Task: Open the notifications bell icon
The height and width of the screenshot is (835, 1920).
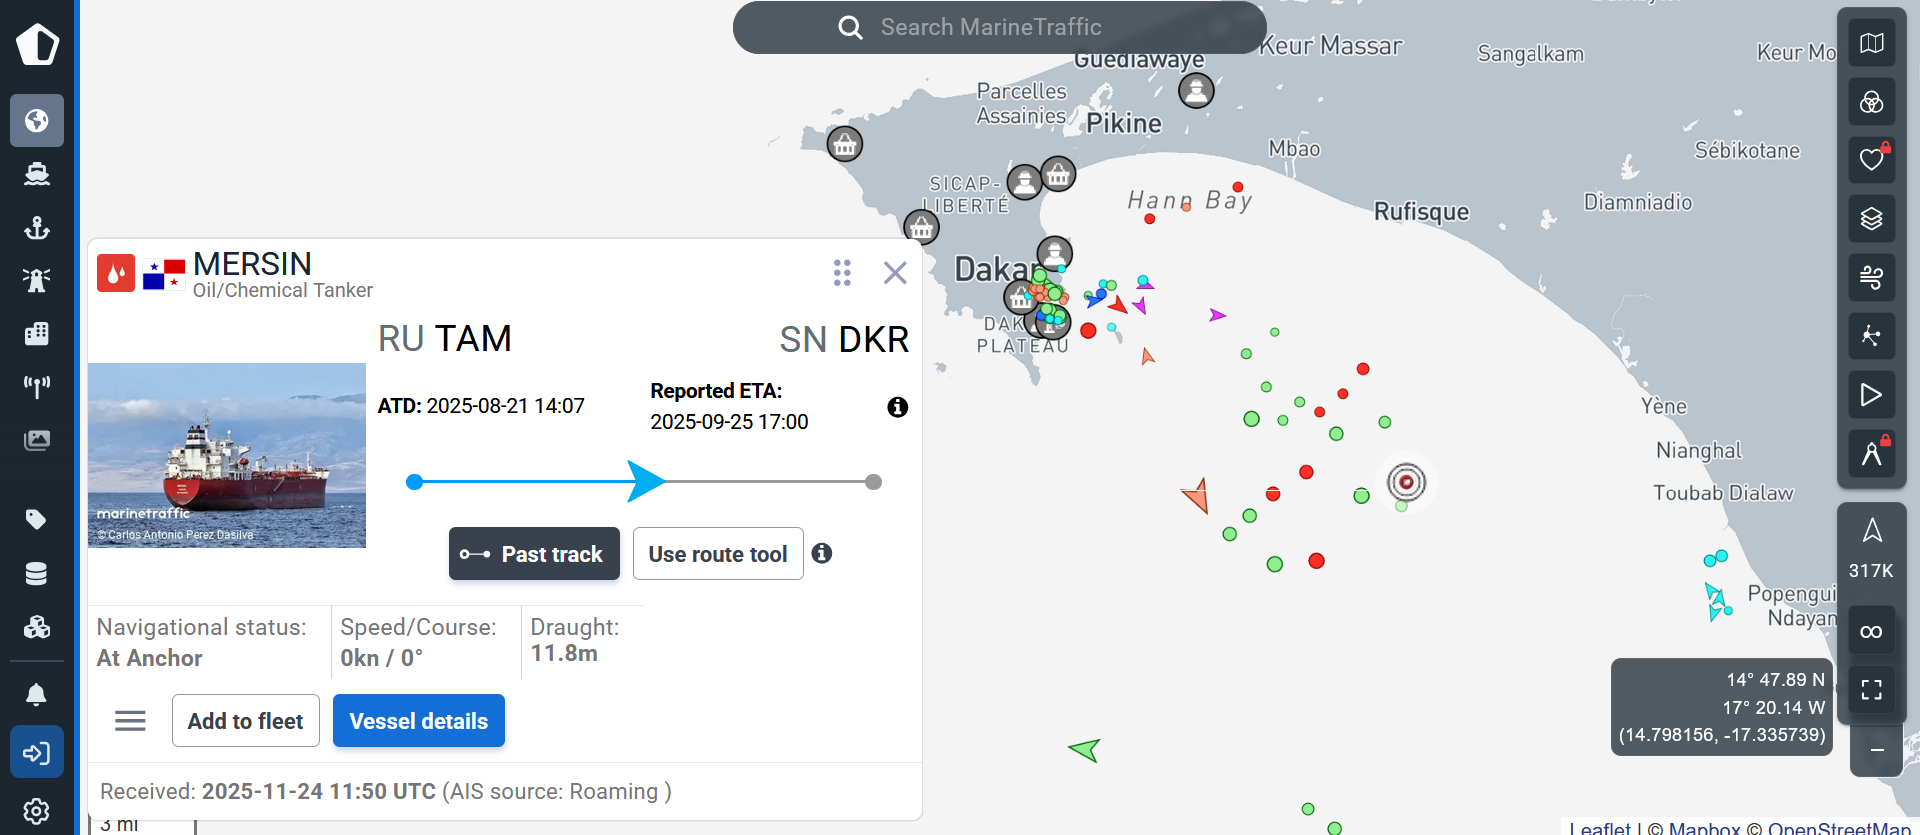Action: (x=36, y=694)
